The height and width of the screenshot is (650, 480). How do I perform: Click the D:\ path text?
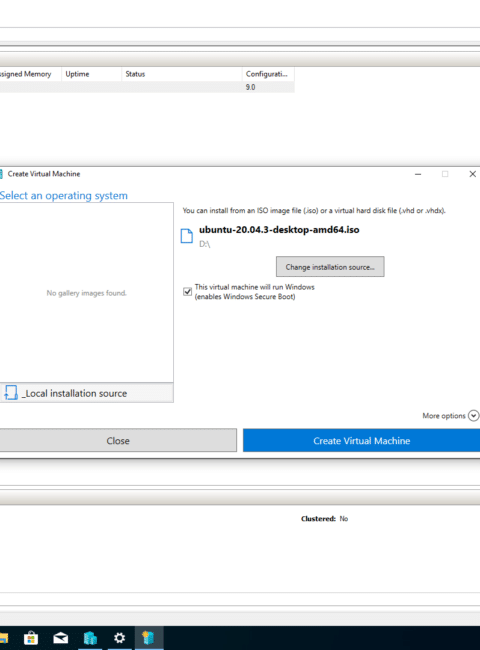pyautogui.click(x=204, y=244)
